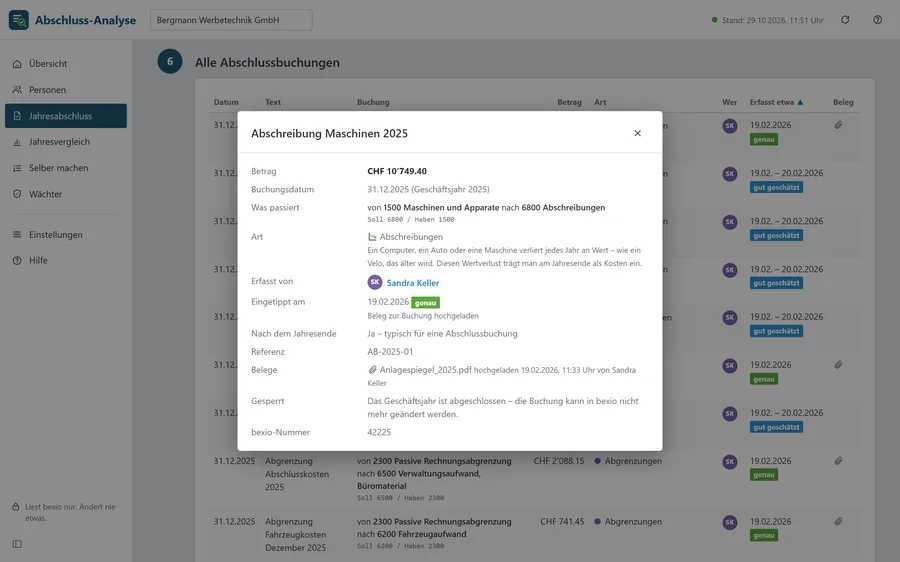900x562 pixels.
Task: Click the Einstellungen sliders icon
Action: [x=17, y=234]
